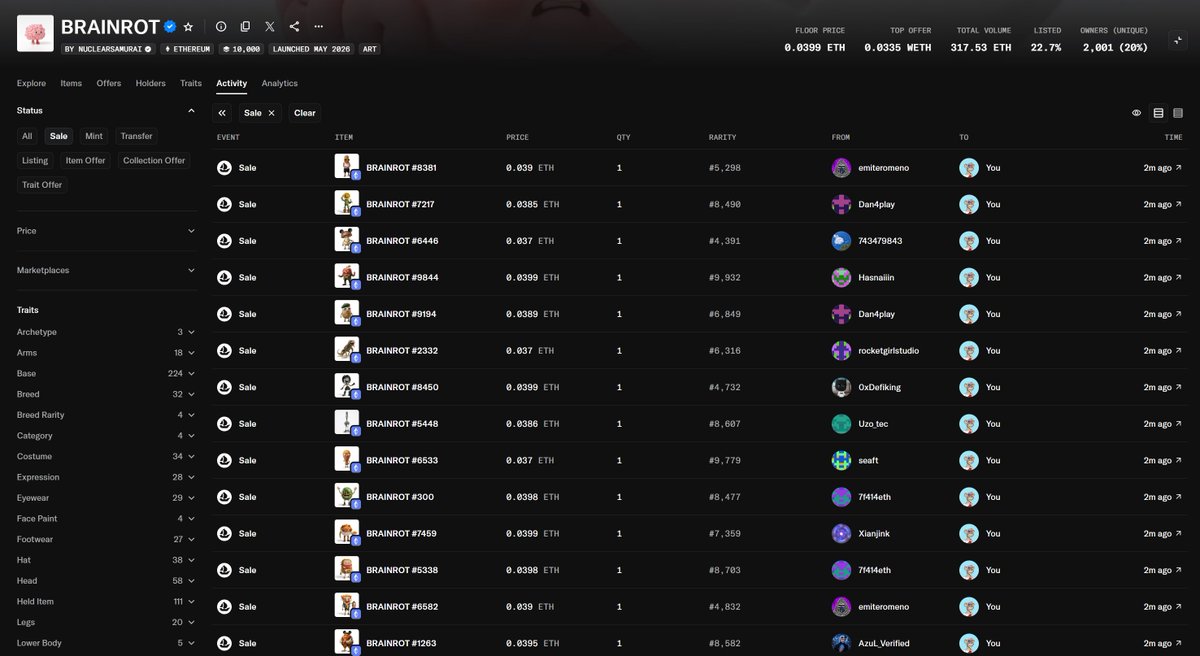Viewport: 1200px width, 656px height.
Task: Click the Azul_Verified seller avatar
Action: [x=841, y=643]
